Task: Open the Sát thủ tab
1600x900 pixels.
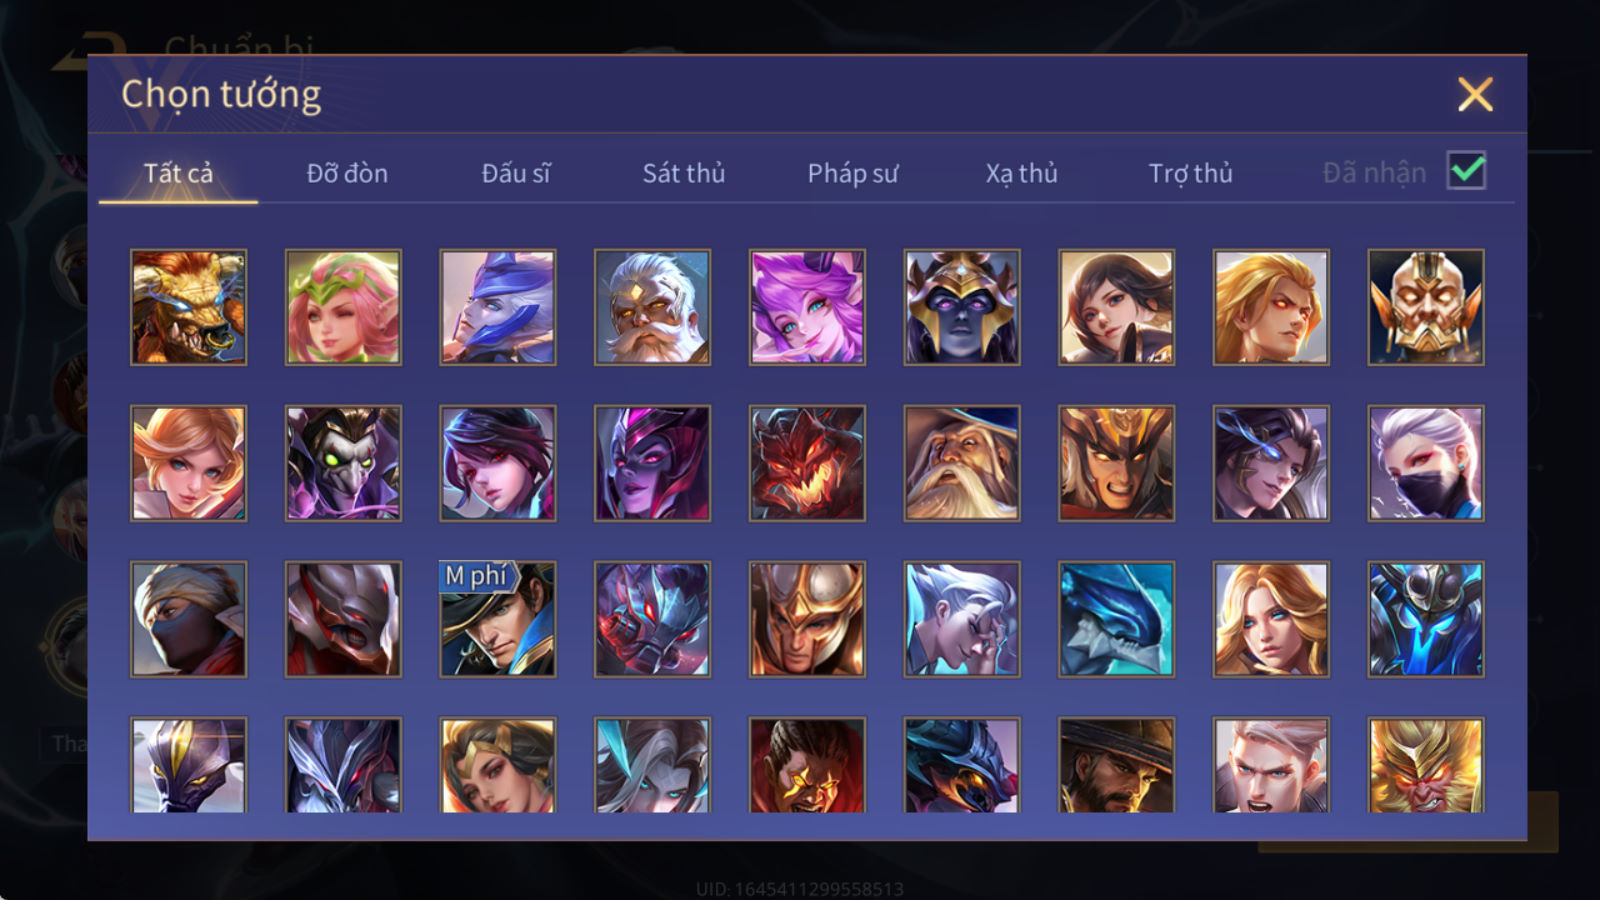Action: point(684,173)
